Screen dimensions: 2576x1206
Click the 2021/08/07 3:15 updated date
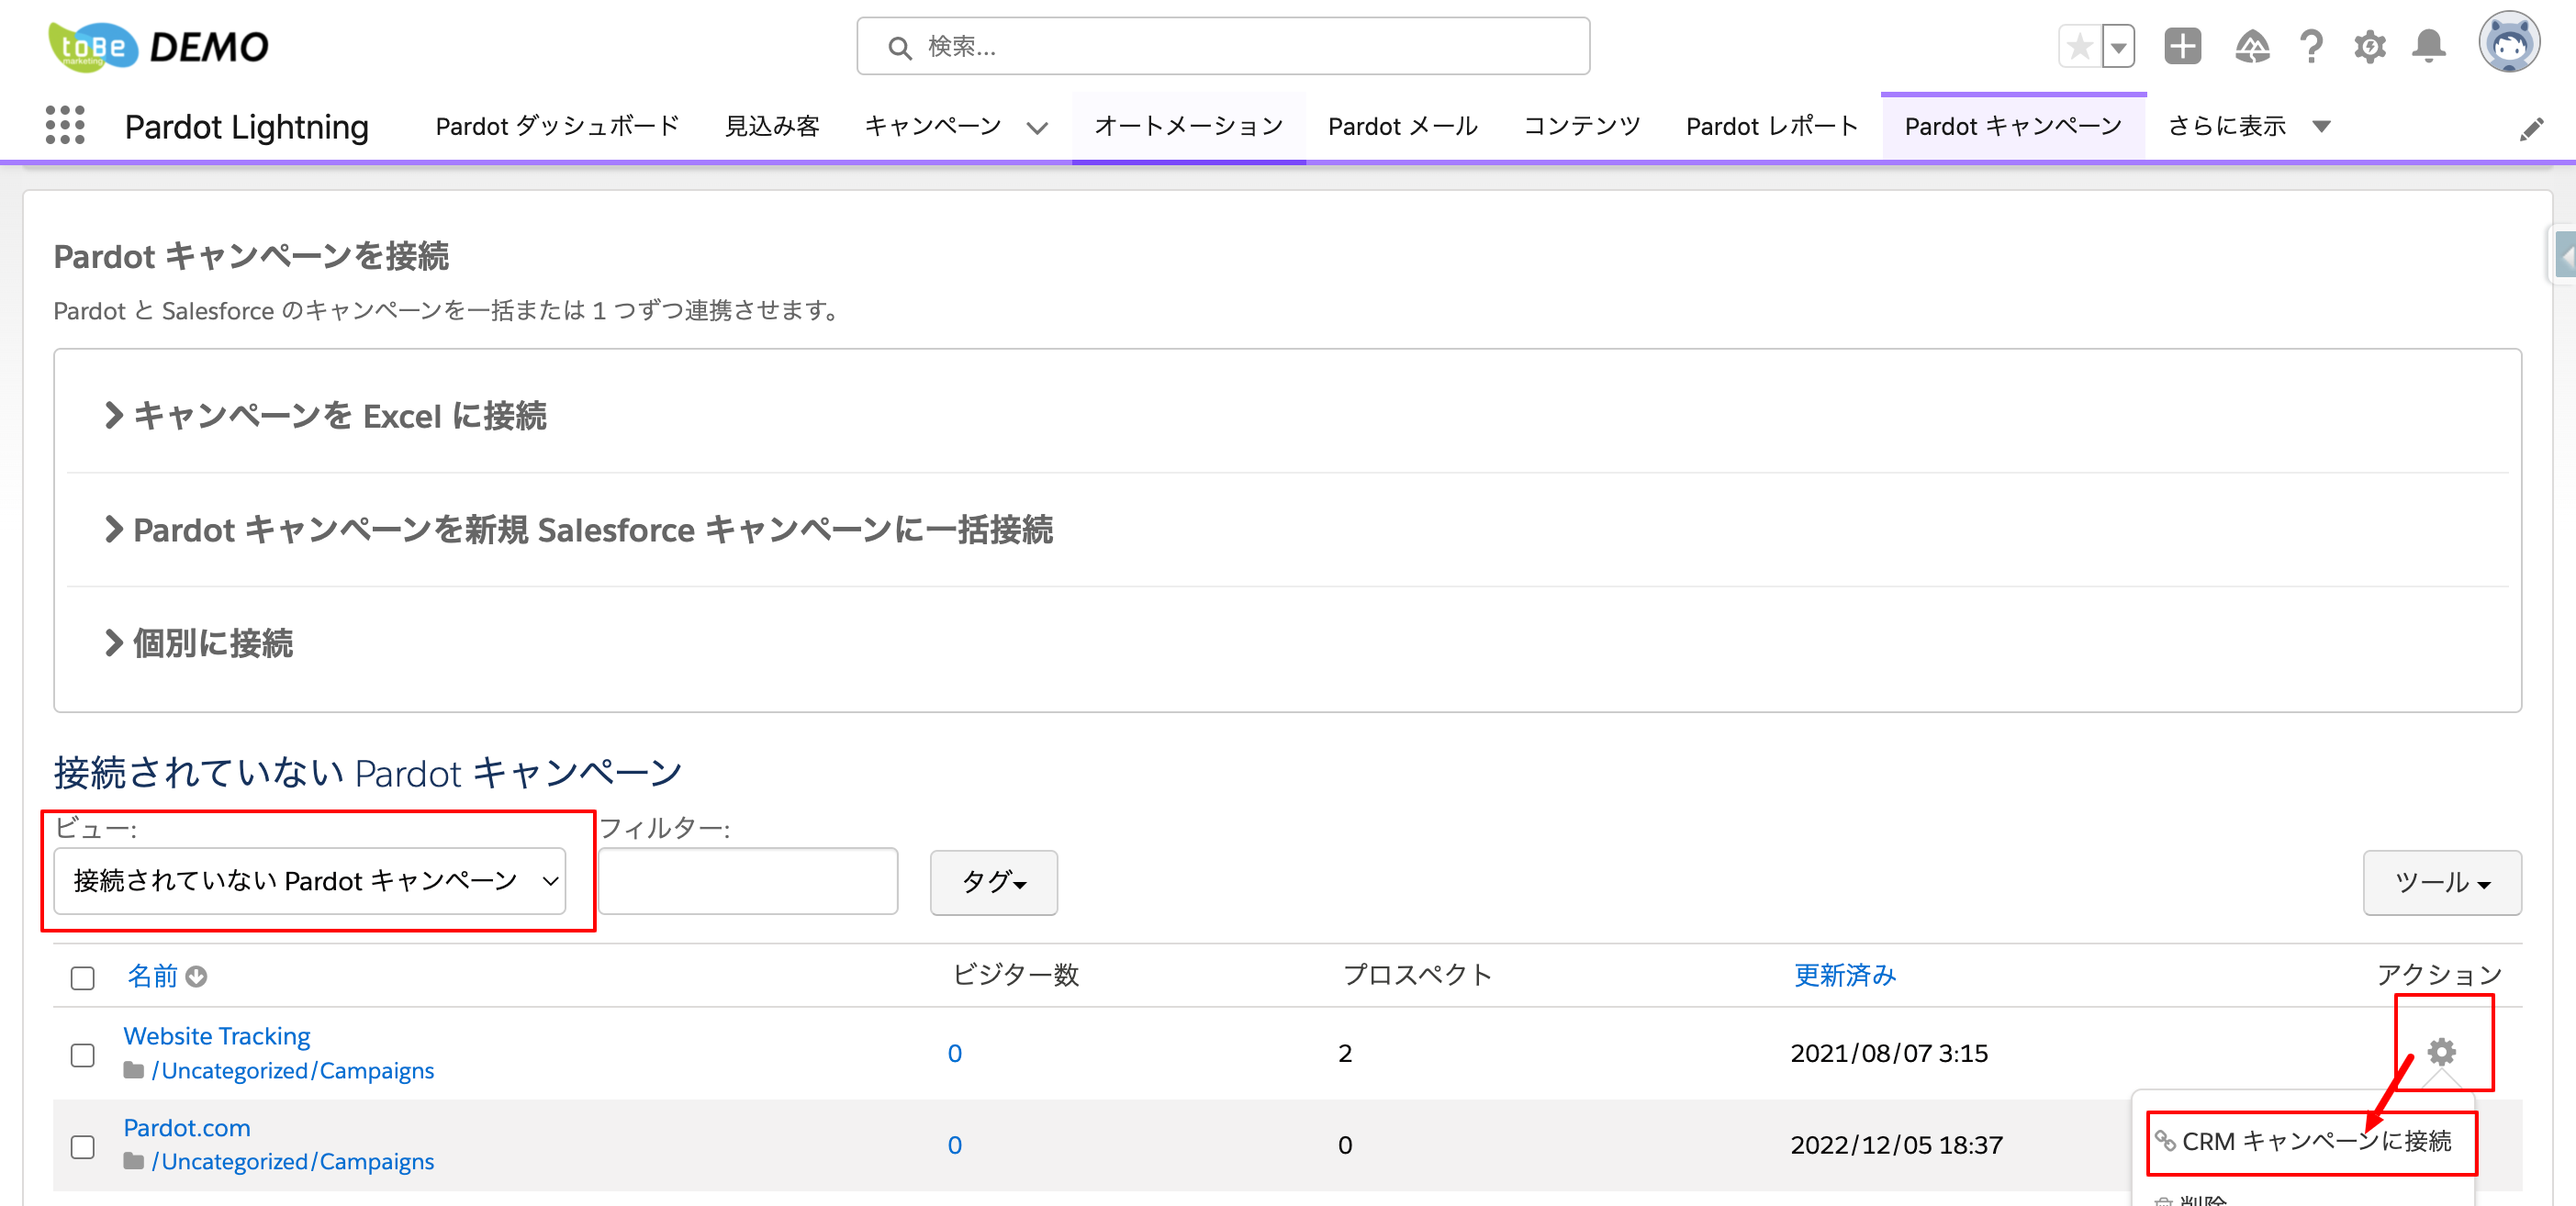coord(1889,1053)
